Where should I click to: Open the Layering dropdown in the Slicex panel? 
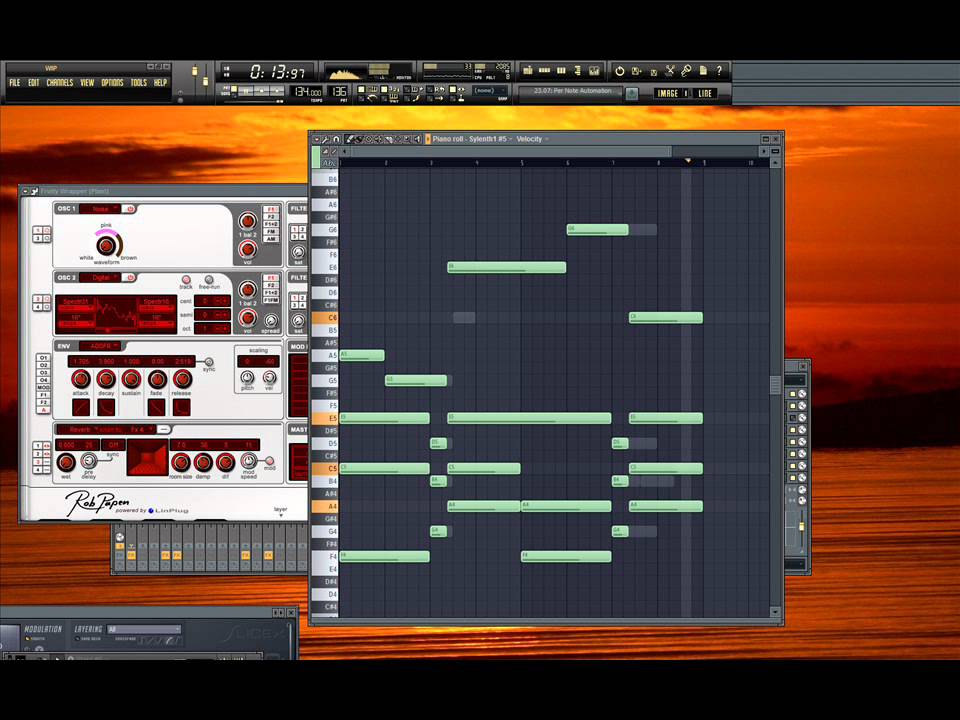[x=144, y=629]
